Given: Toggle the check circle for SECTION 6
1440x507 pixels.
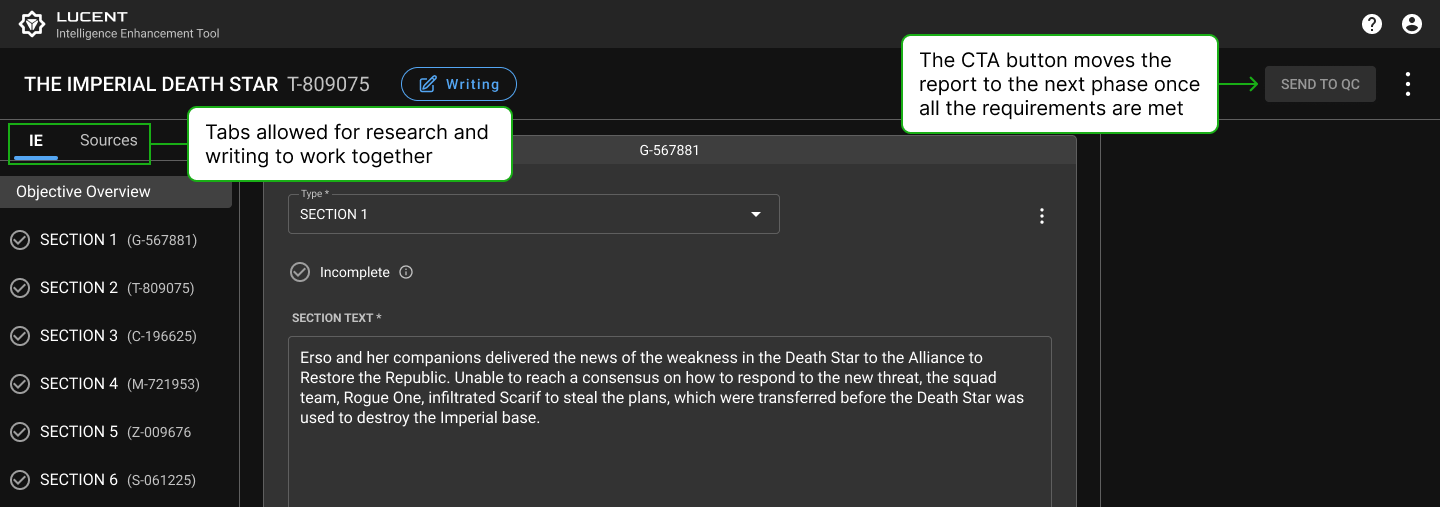Looking at the screenshot, I should (x=19, y=480).
